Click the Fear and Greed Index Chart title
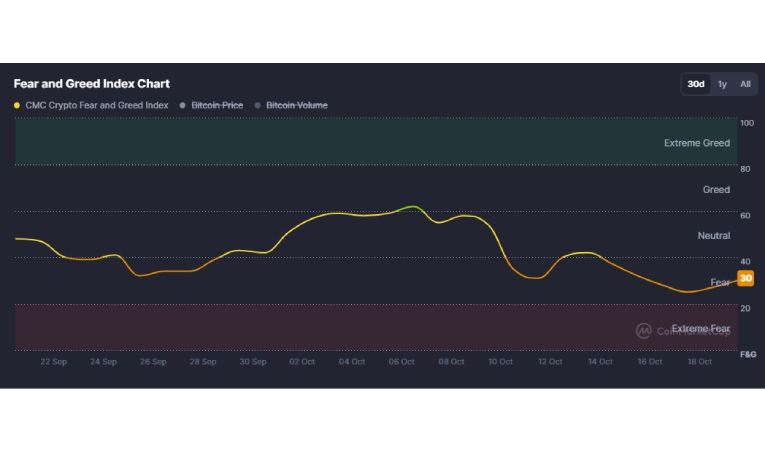Image resolution: width=765 pixels, height=452 pixels. [x=91, y=84]
